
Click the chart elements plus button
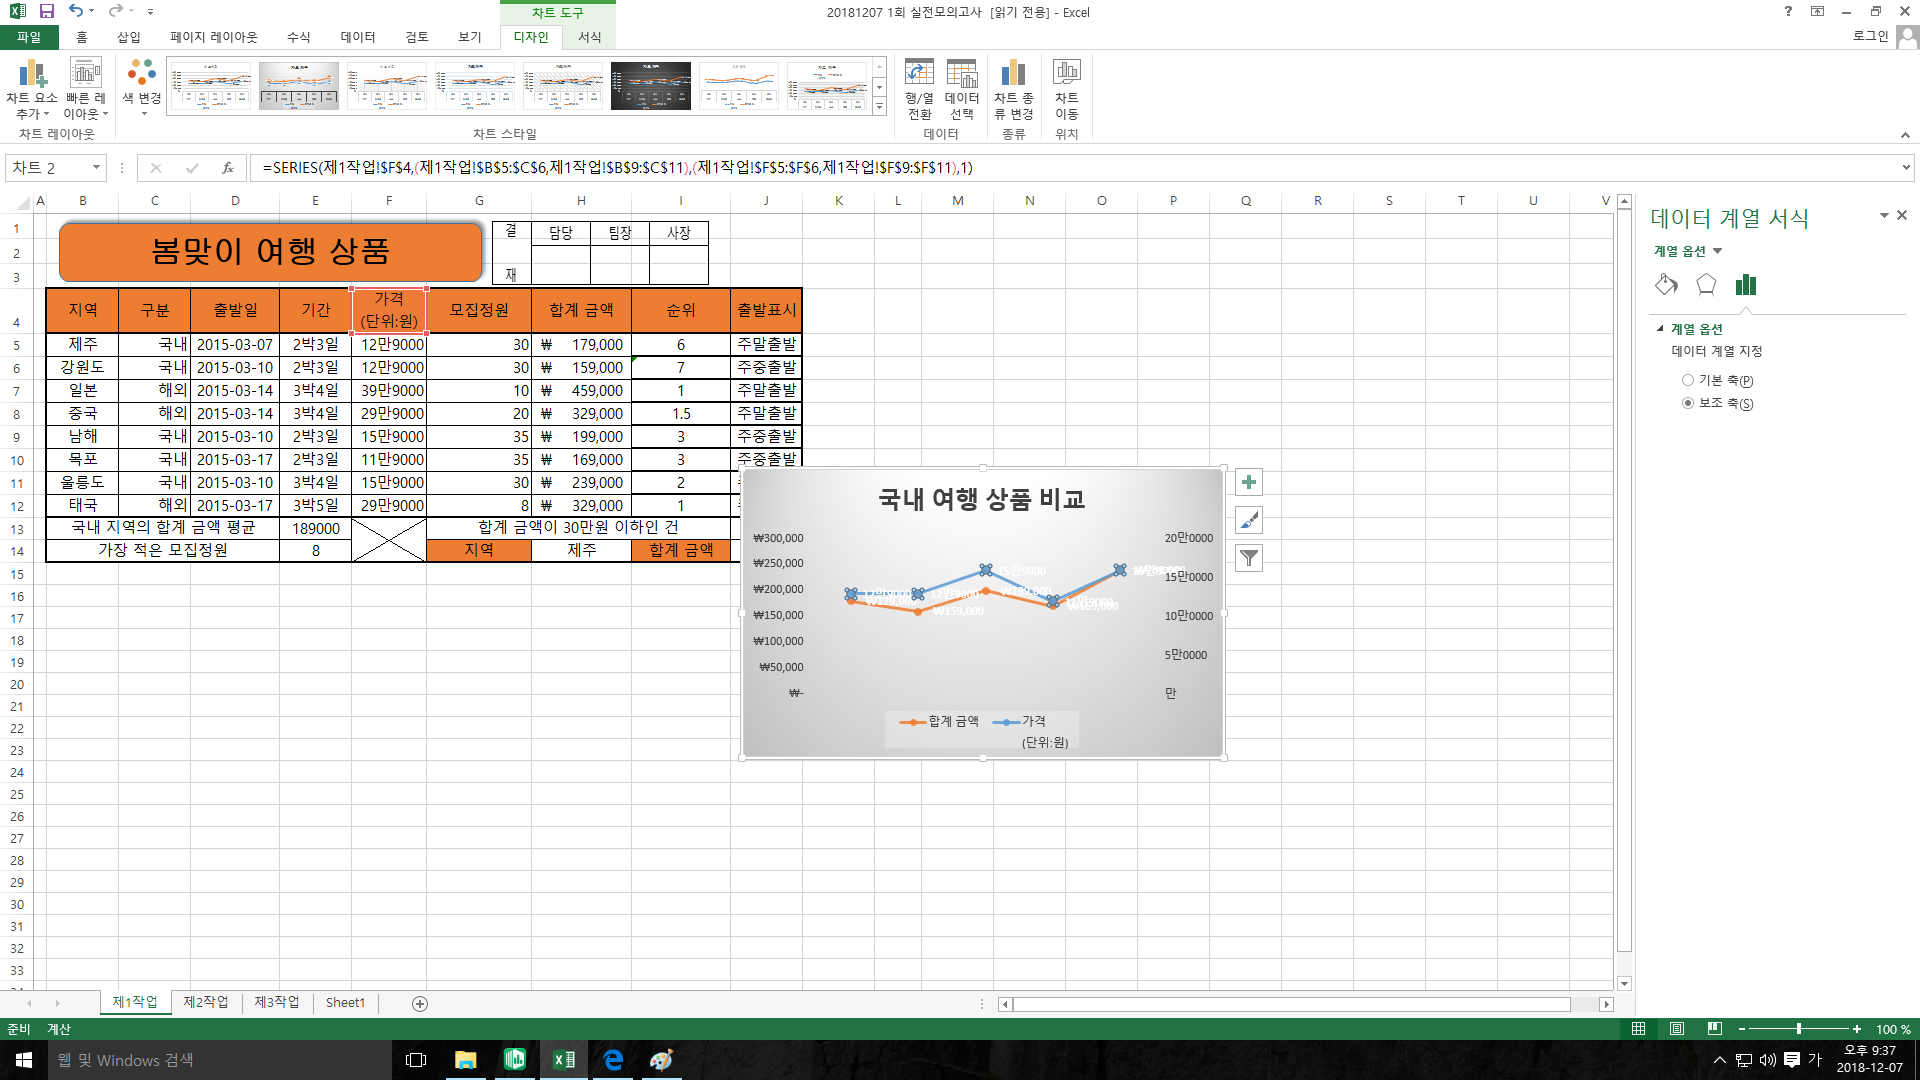point(1249,482)
